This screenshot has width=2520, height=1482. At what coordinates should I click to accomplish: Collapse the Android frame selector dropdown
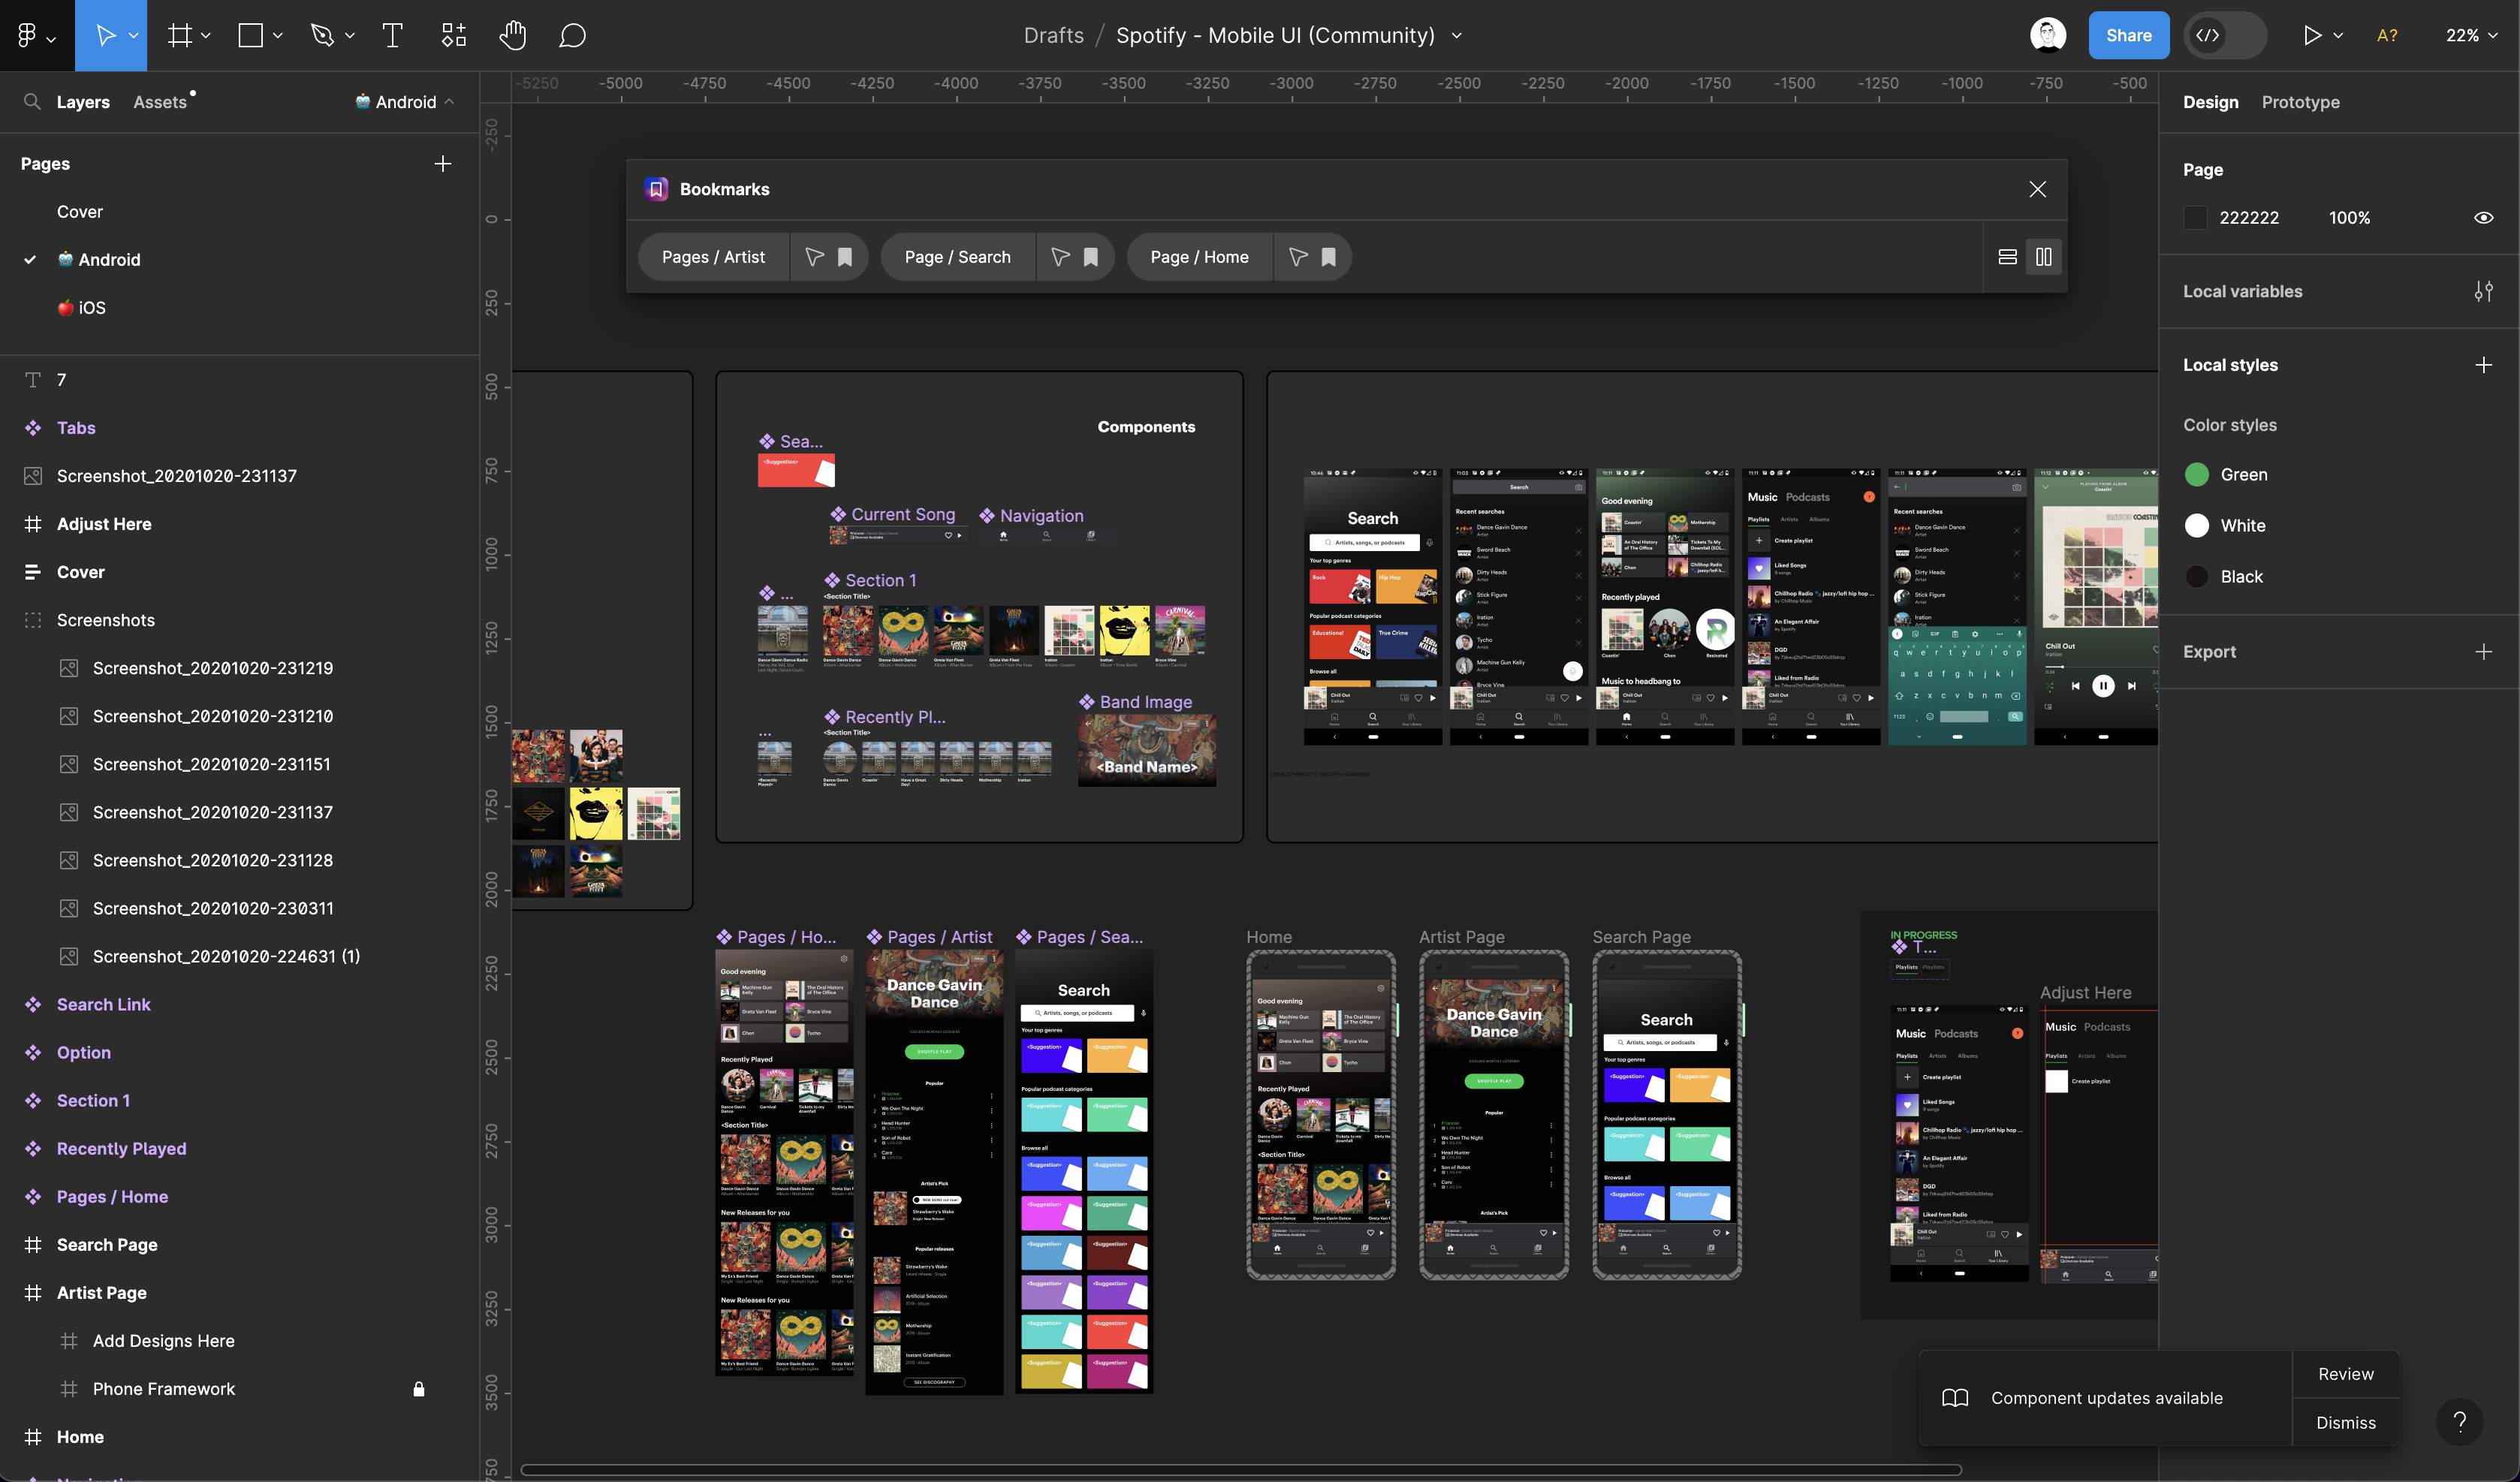click(x=451, y=101)
